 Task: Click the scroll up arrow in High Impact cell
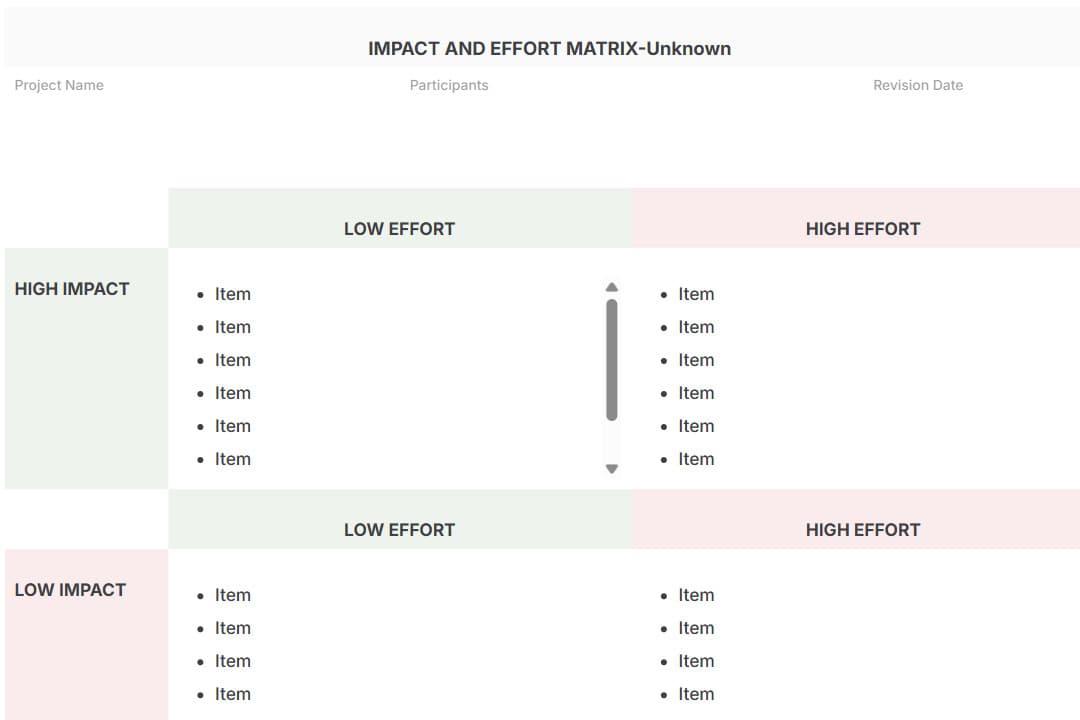612,288
